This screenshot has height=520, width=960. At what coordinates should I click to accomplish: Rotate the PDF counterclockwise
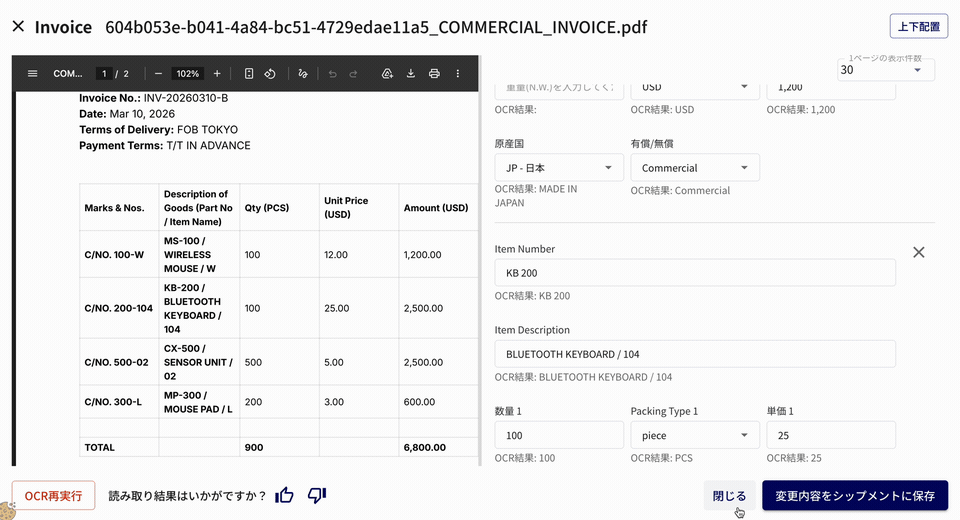click(270, 74)
